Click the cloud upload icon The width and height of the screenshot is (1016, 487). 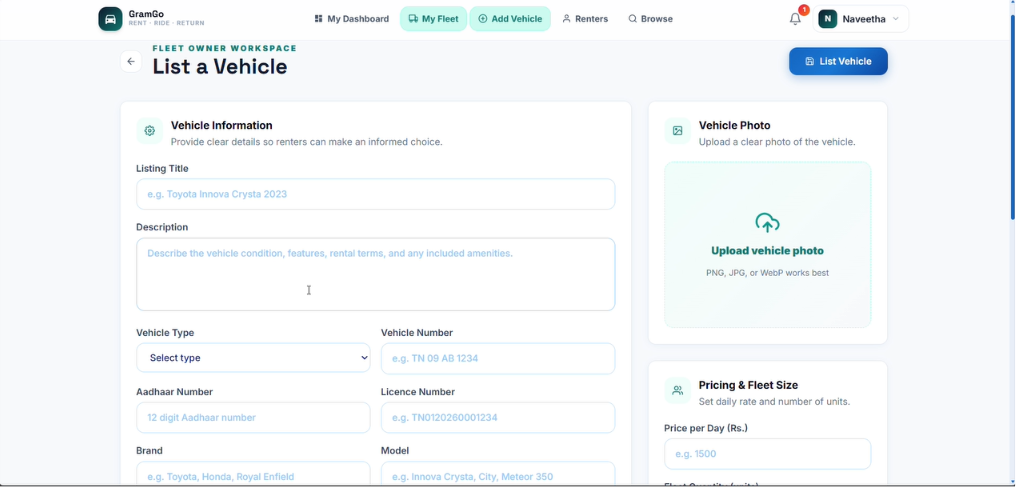pyautogui.click(x=767, y=223)
